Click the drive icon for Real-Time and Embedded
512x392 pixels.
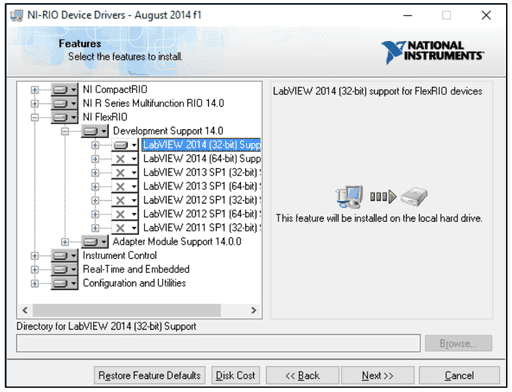(60, 269)
